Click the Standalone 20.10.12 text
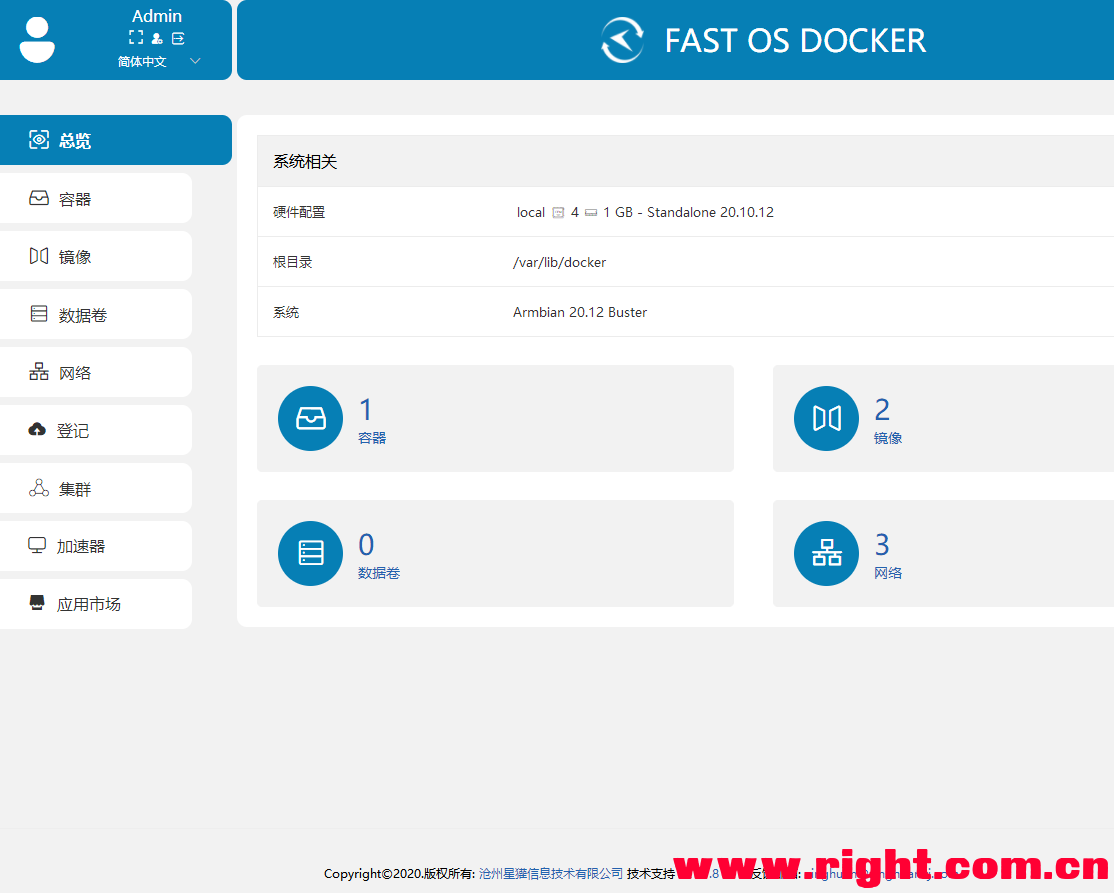 710,212
